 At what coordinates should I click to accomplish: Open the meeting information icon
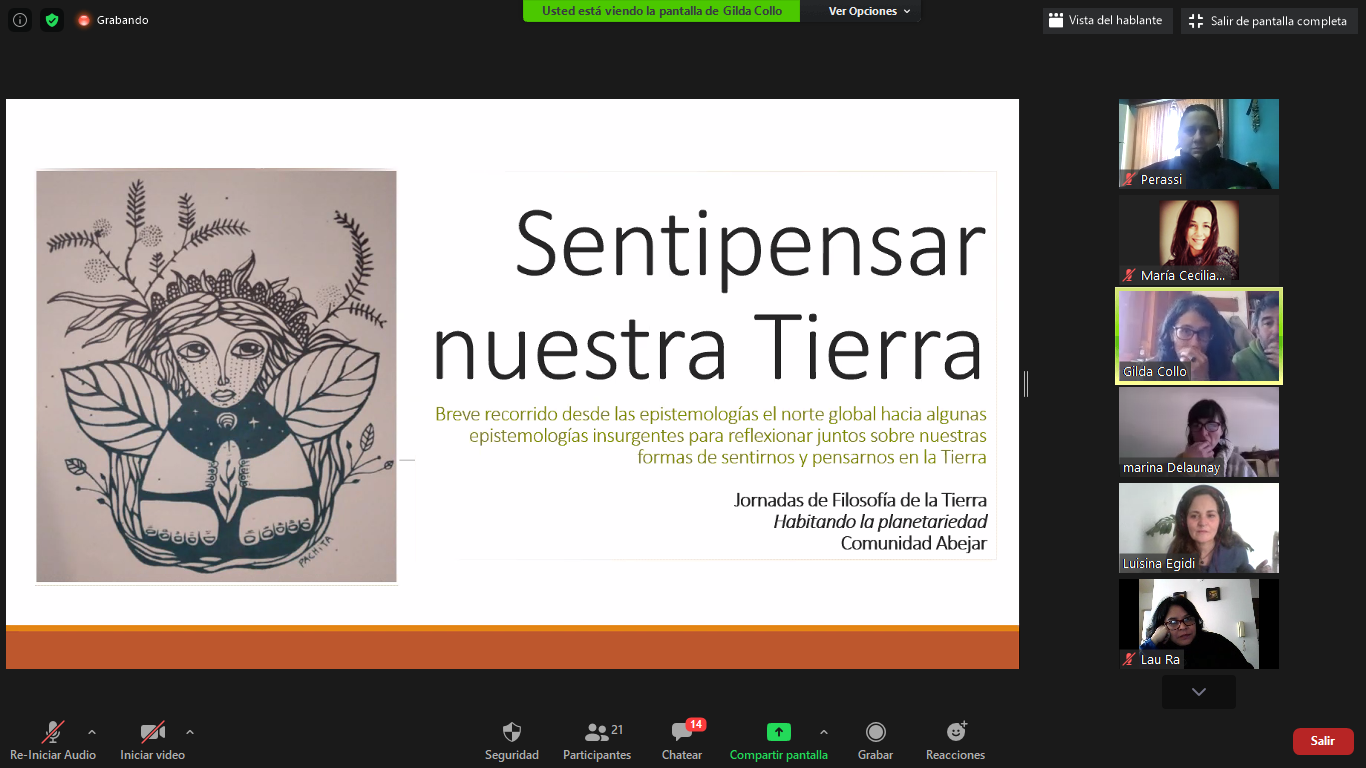(x=20, y=20)
